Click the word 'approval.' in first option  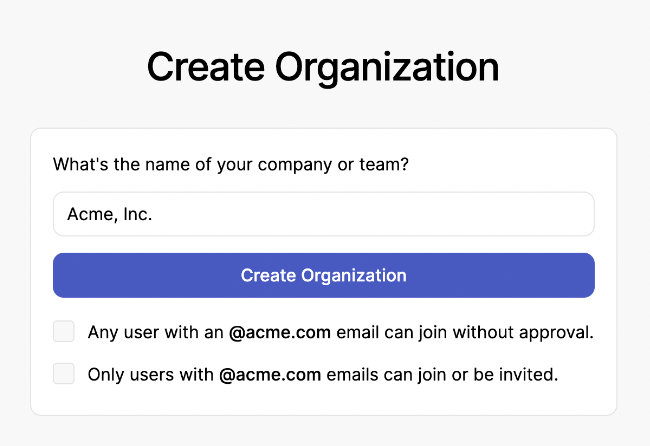[556, 333]
